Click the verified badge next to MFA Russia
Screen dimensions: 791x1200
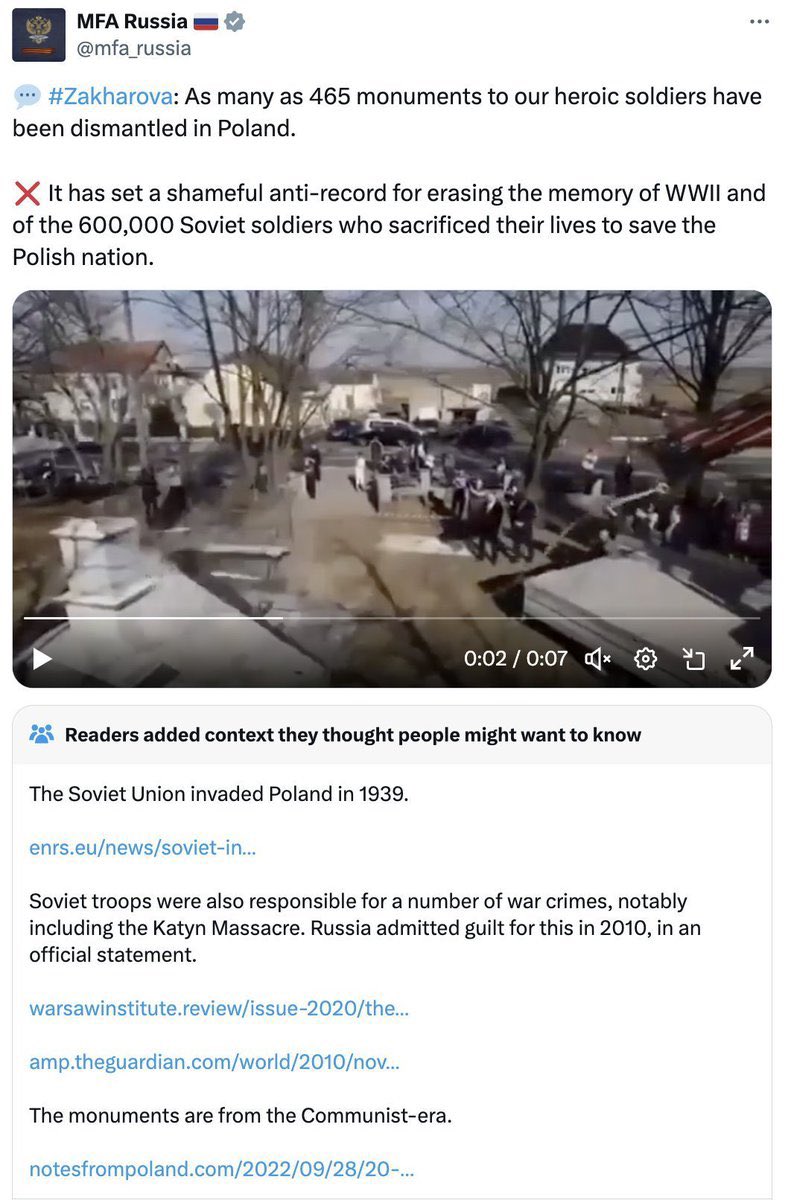point(234,21)
